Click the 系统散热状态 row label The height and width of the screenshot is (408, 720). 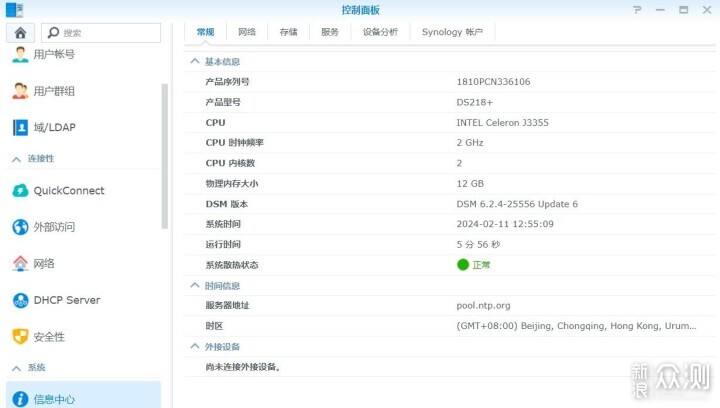(x=232, y=265)
